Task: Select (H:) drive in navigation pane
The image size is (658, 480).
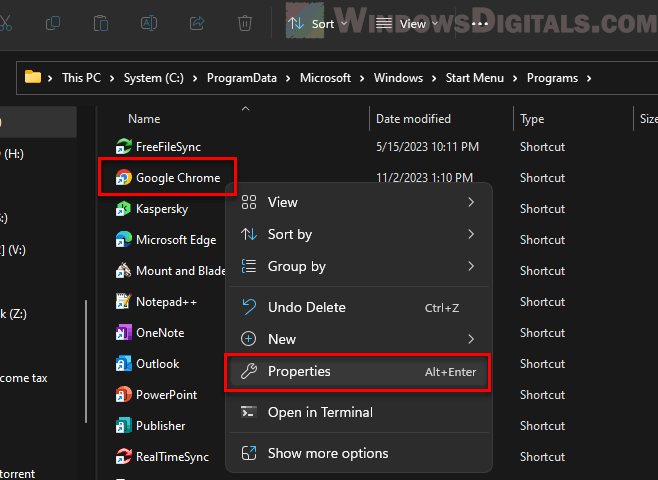Action: click(x=13, y=154)
